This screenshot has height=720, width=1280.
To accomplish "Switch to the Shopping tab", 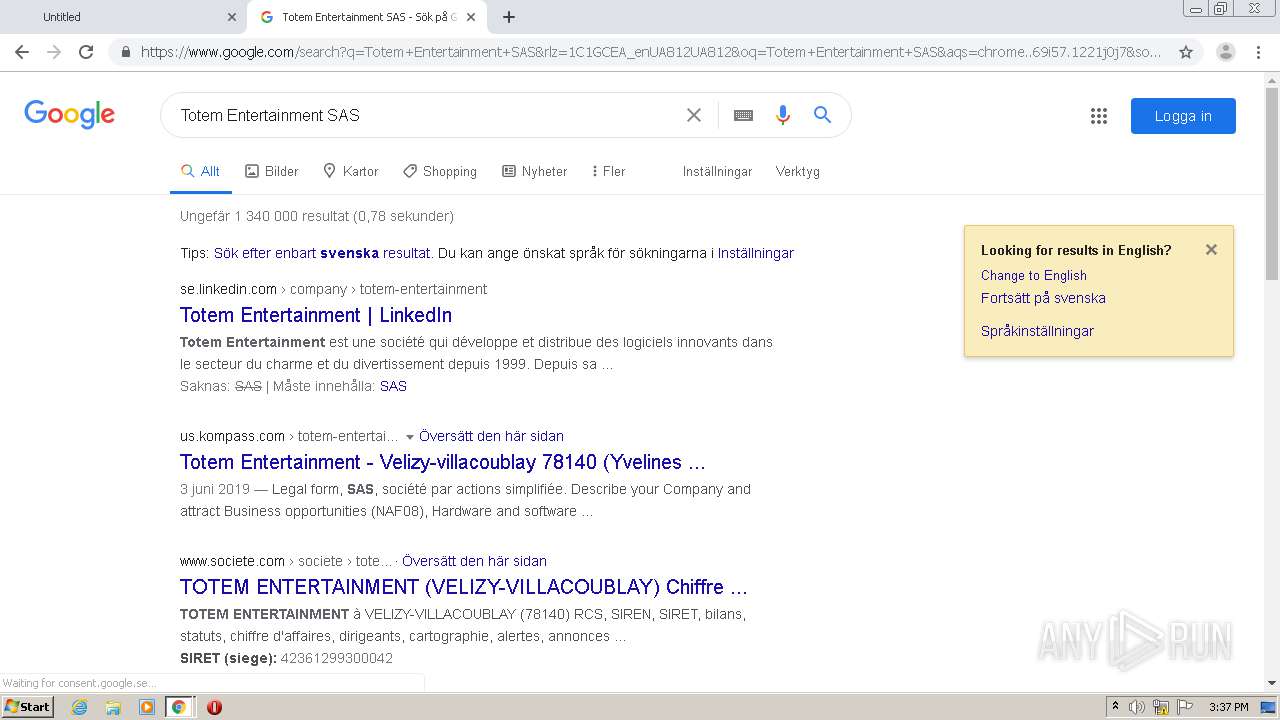I will [x=440, y=171].
